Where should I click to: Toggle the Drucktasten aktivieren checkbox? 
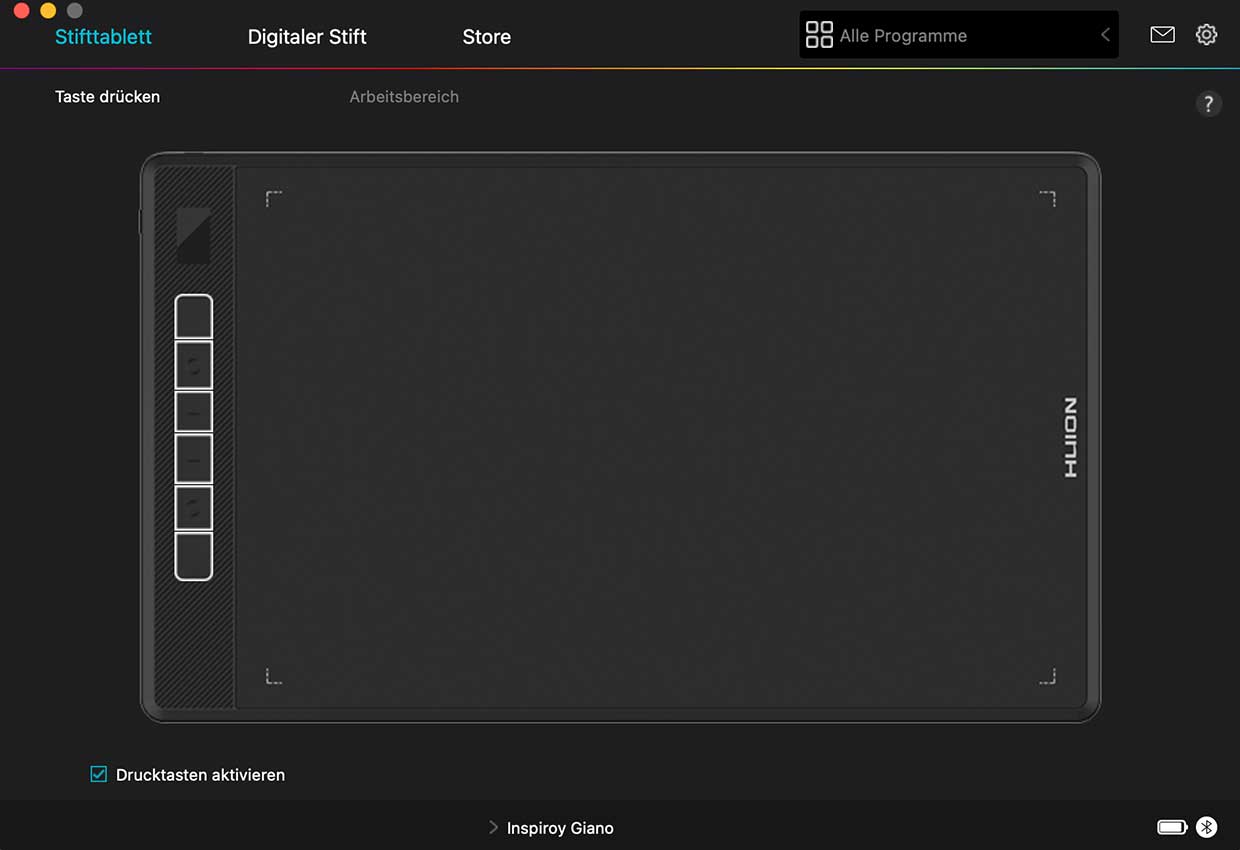click(98, 774)
